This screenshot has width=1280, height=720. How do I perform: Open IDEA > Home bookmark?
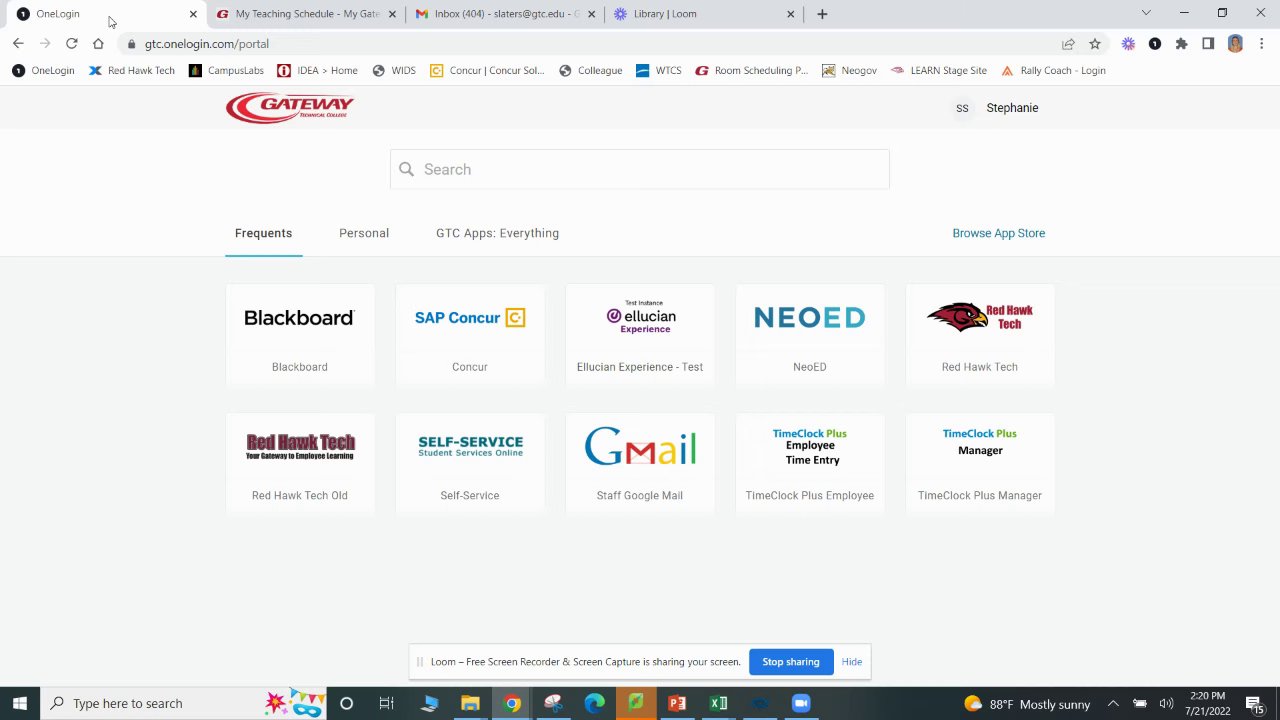click(x=317, y=71)
